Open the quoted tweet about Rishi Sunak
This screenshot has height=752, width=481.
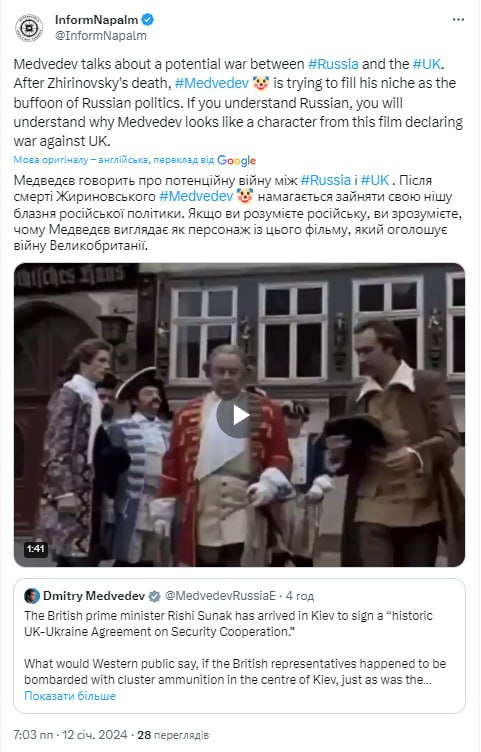[x=239, y=646]
